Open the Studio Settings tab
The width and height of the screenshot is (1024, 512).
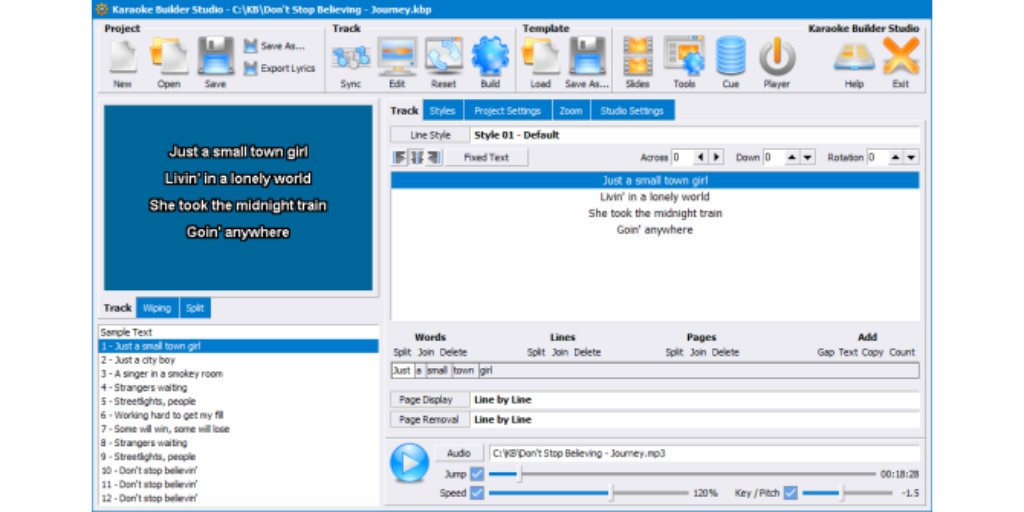pyautogui.click(x=632, y=110)
